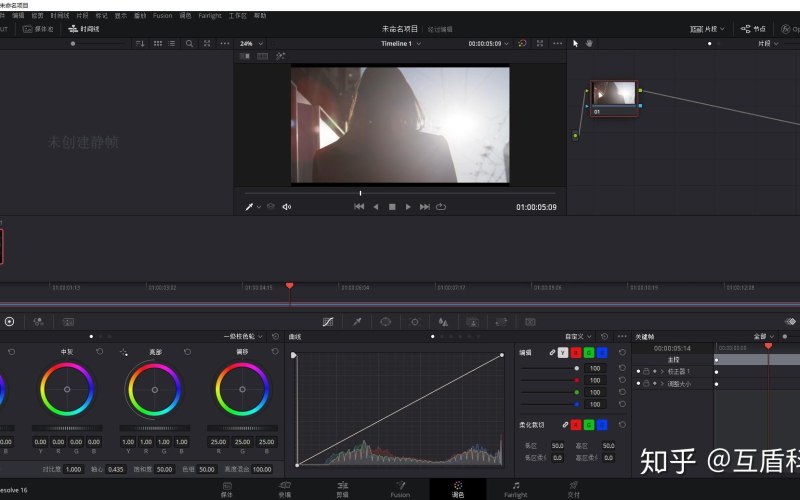Open the Power Window palette
800x500 pixels.
coord(386,322)
